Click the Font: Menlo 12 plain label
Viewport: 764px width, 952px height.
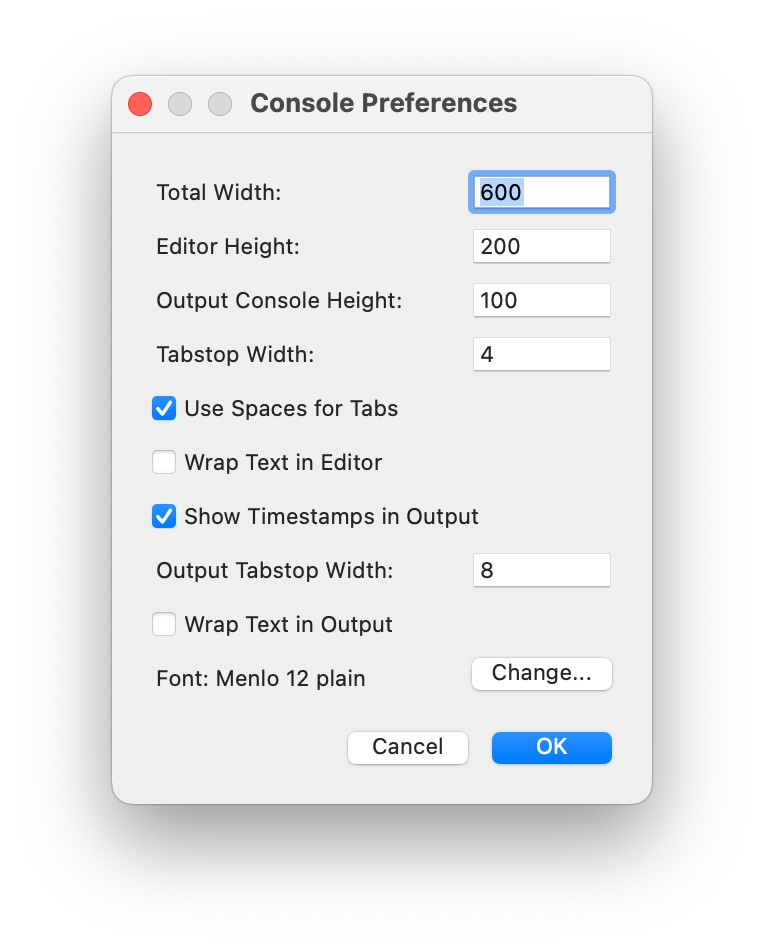(x=260, y=678)
